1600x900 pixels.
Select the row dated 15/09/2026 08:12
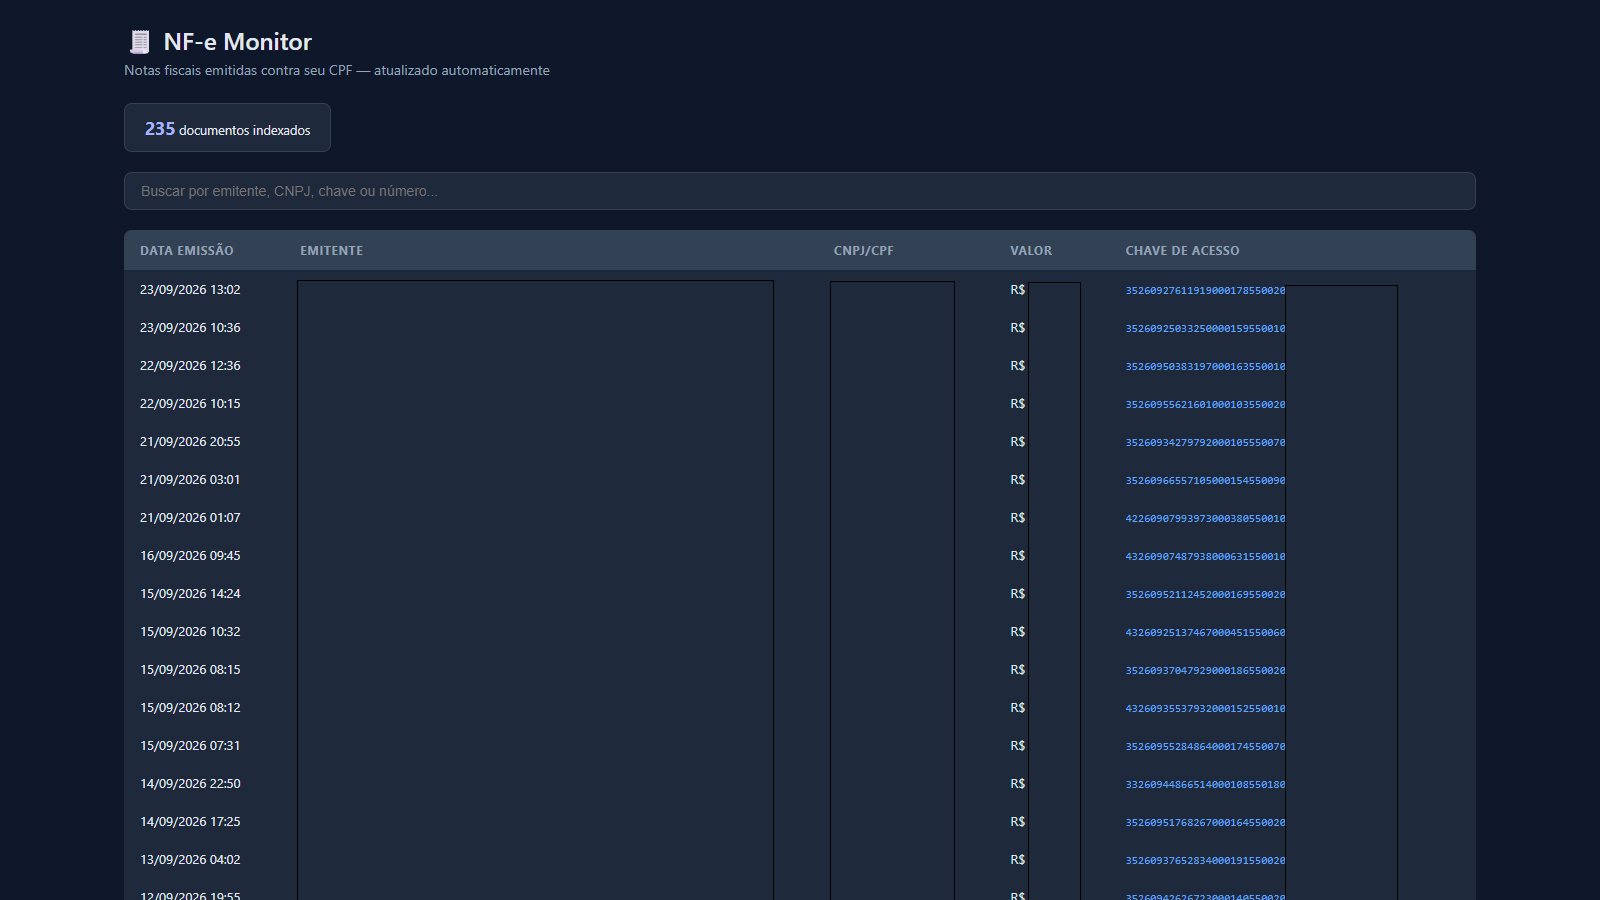800,708
